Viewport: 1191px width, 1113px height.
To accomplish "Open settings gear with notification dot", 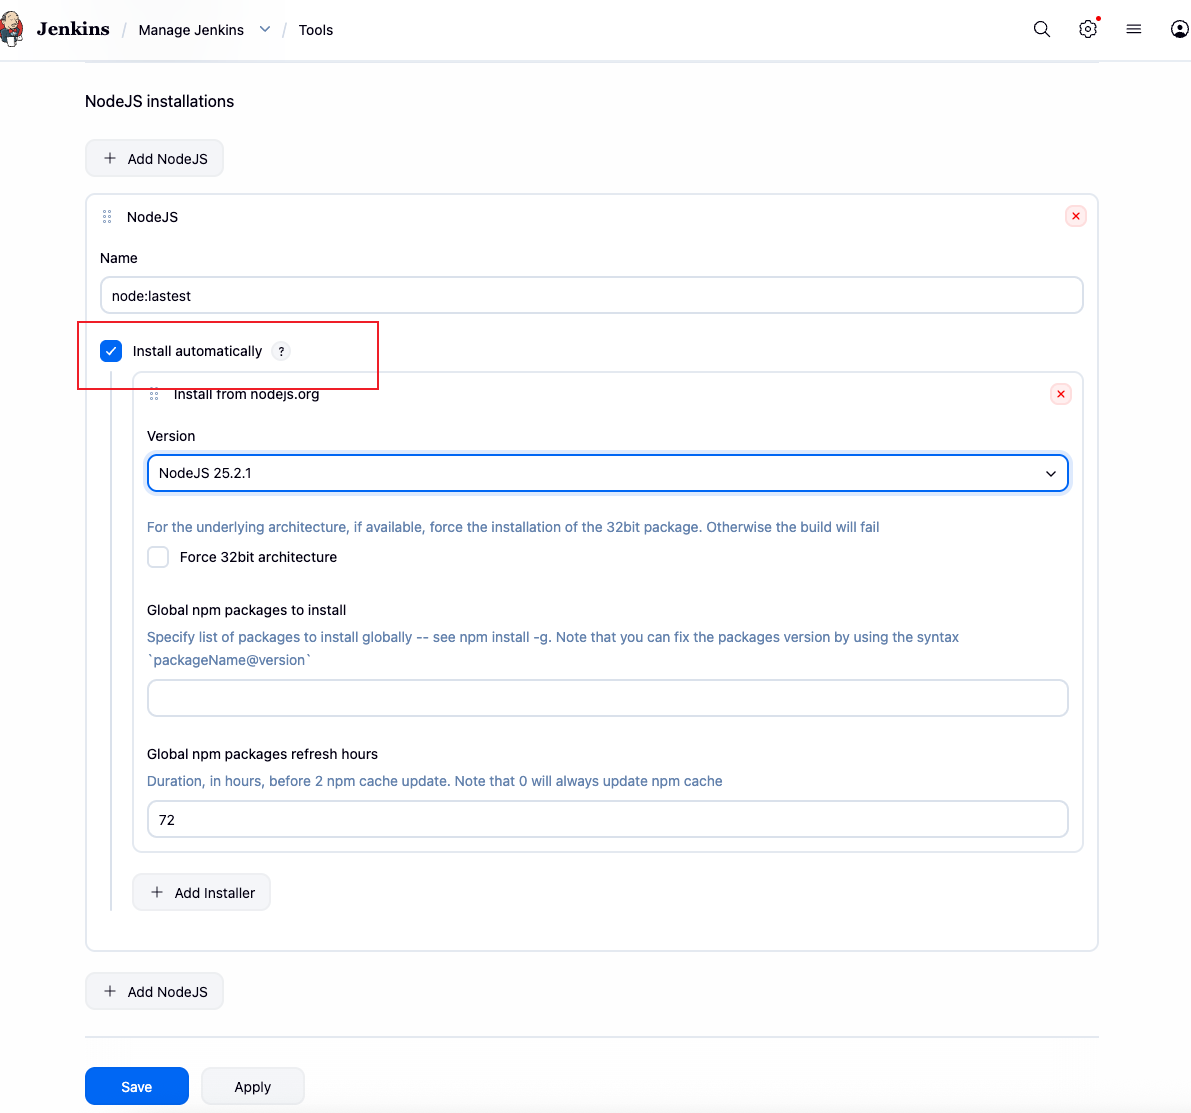I will (x=1088, y=29).
